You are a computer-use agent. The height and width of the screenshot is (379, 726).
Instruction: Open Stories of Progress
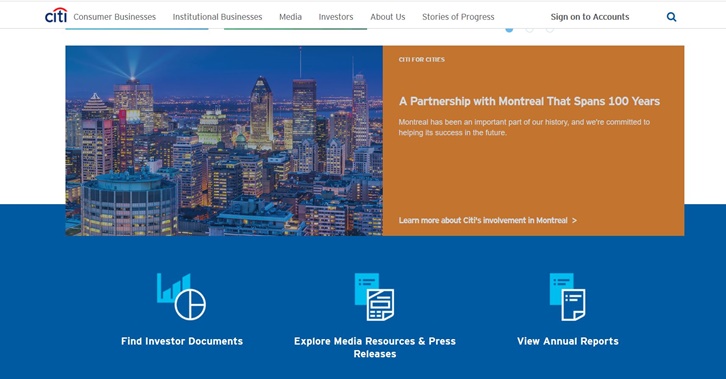coord(458,17)
